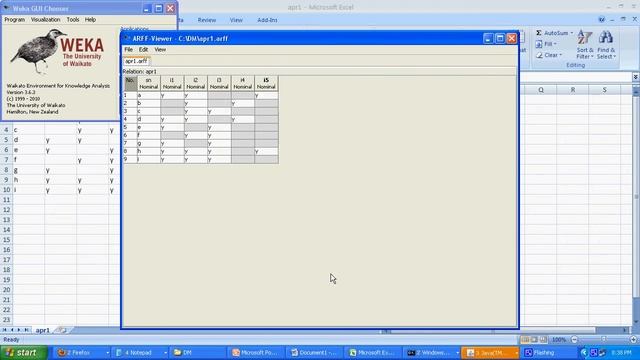Open Java group in taskbar
640x360 pixels.
coord(490,353)
